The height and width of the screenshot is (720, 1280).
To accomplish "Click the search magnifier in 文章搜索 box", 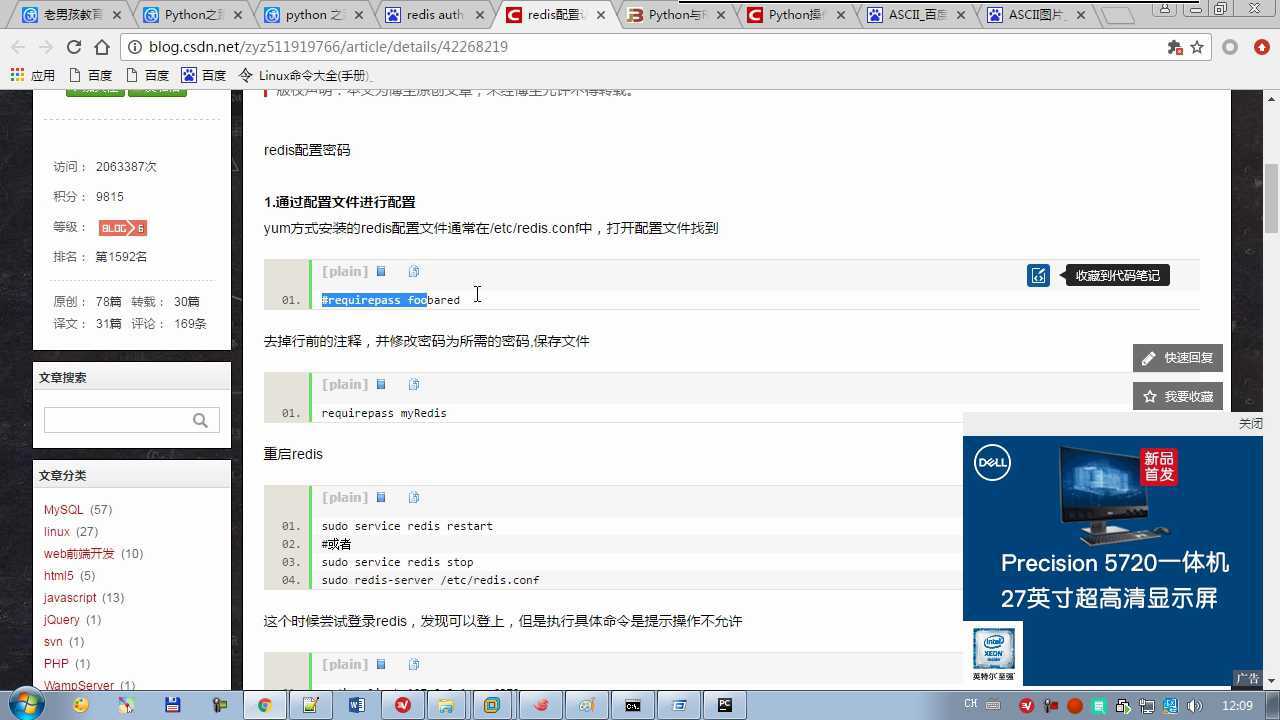I will [200, 420].
